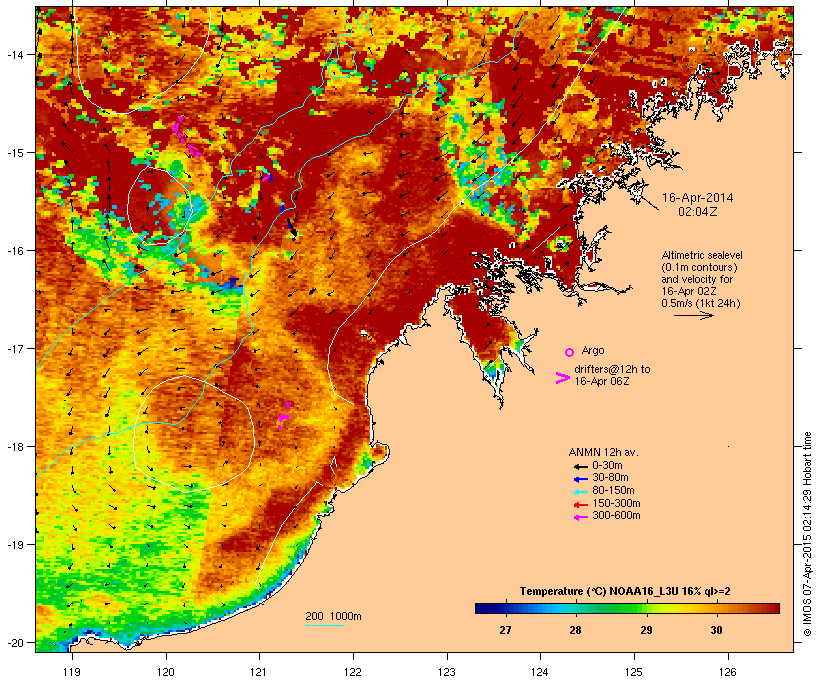Click the longitude axis label '124'
This screenshot has height=680, width=820.
tap(540, 672)
